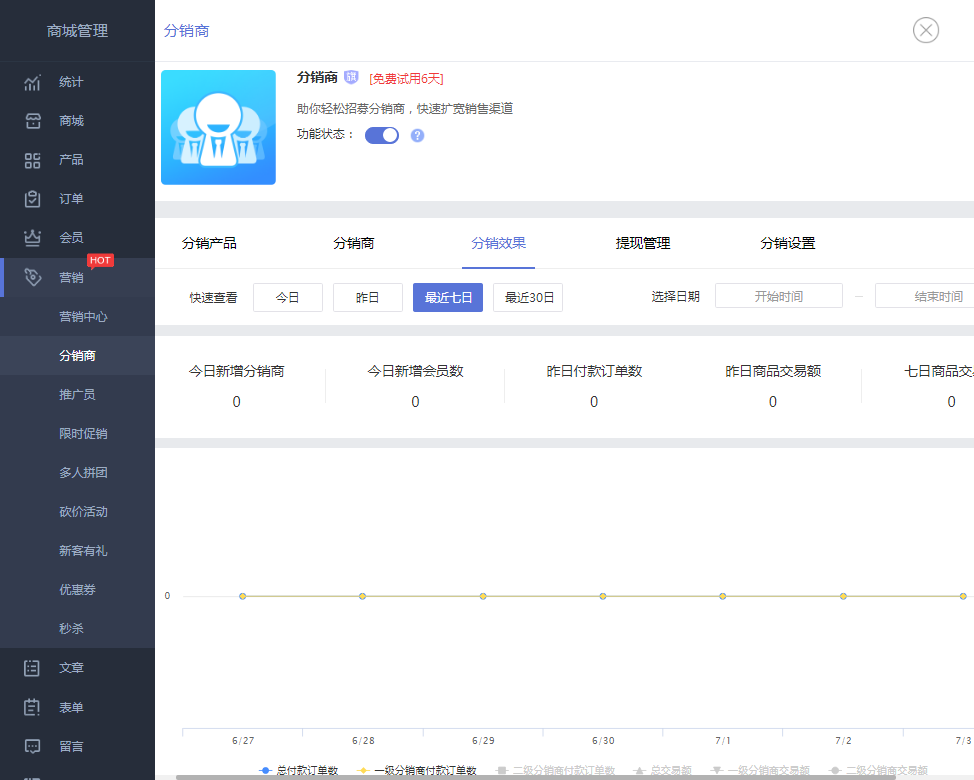Screen dimensions: 974x780
Task: Select the 最近七日 quick filter
Action: pyautogui.click(x=448, y=297)
